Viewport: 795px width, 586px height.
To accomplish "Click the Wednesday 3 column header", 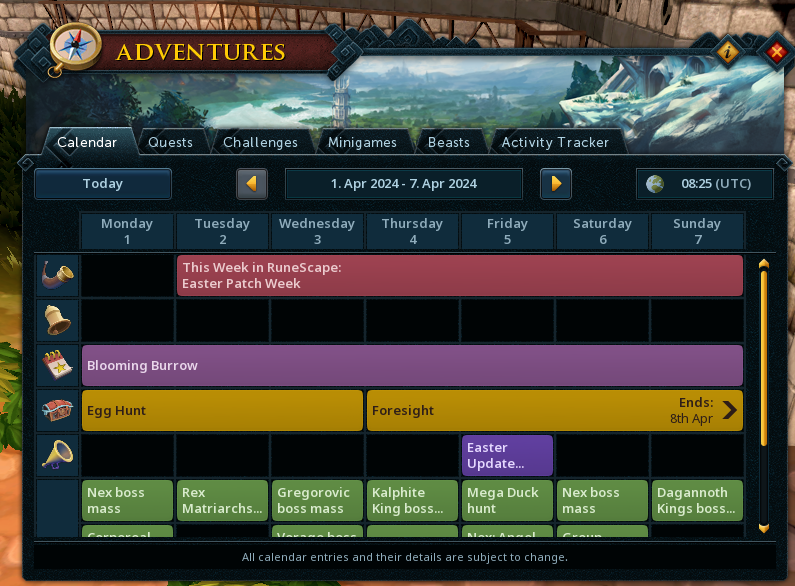I will click(x=317, y=231).
